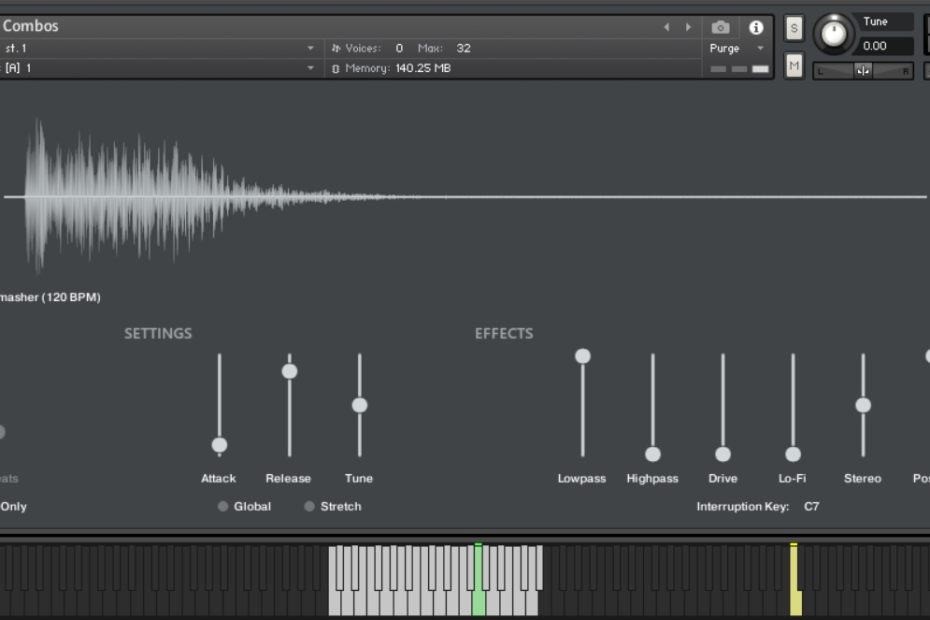Viewport: 930px width, 620px height.
Task: Solo the instrument with the S button
Action: pyautogui.click(x=794, y=28)
